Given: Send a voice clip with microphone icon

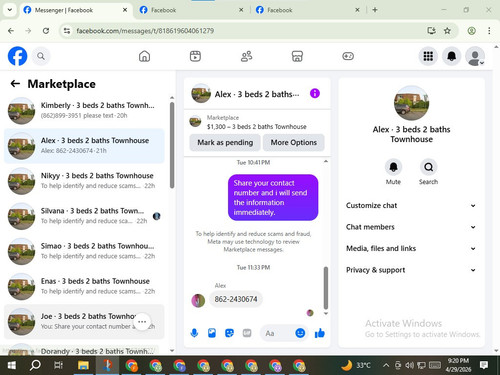Looking at the screenshot, I should coord(194,333).
